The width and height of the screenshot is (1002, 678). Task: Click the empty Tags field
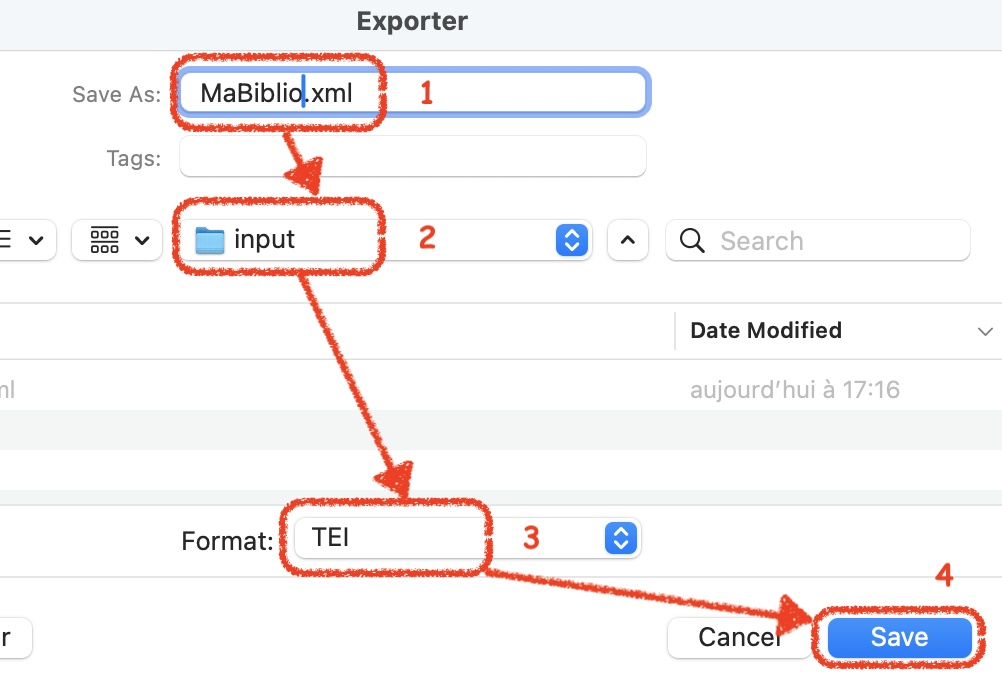[x=412, y=157]
